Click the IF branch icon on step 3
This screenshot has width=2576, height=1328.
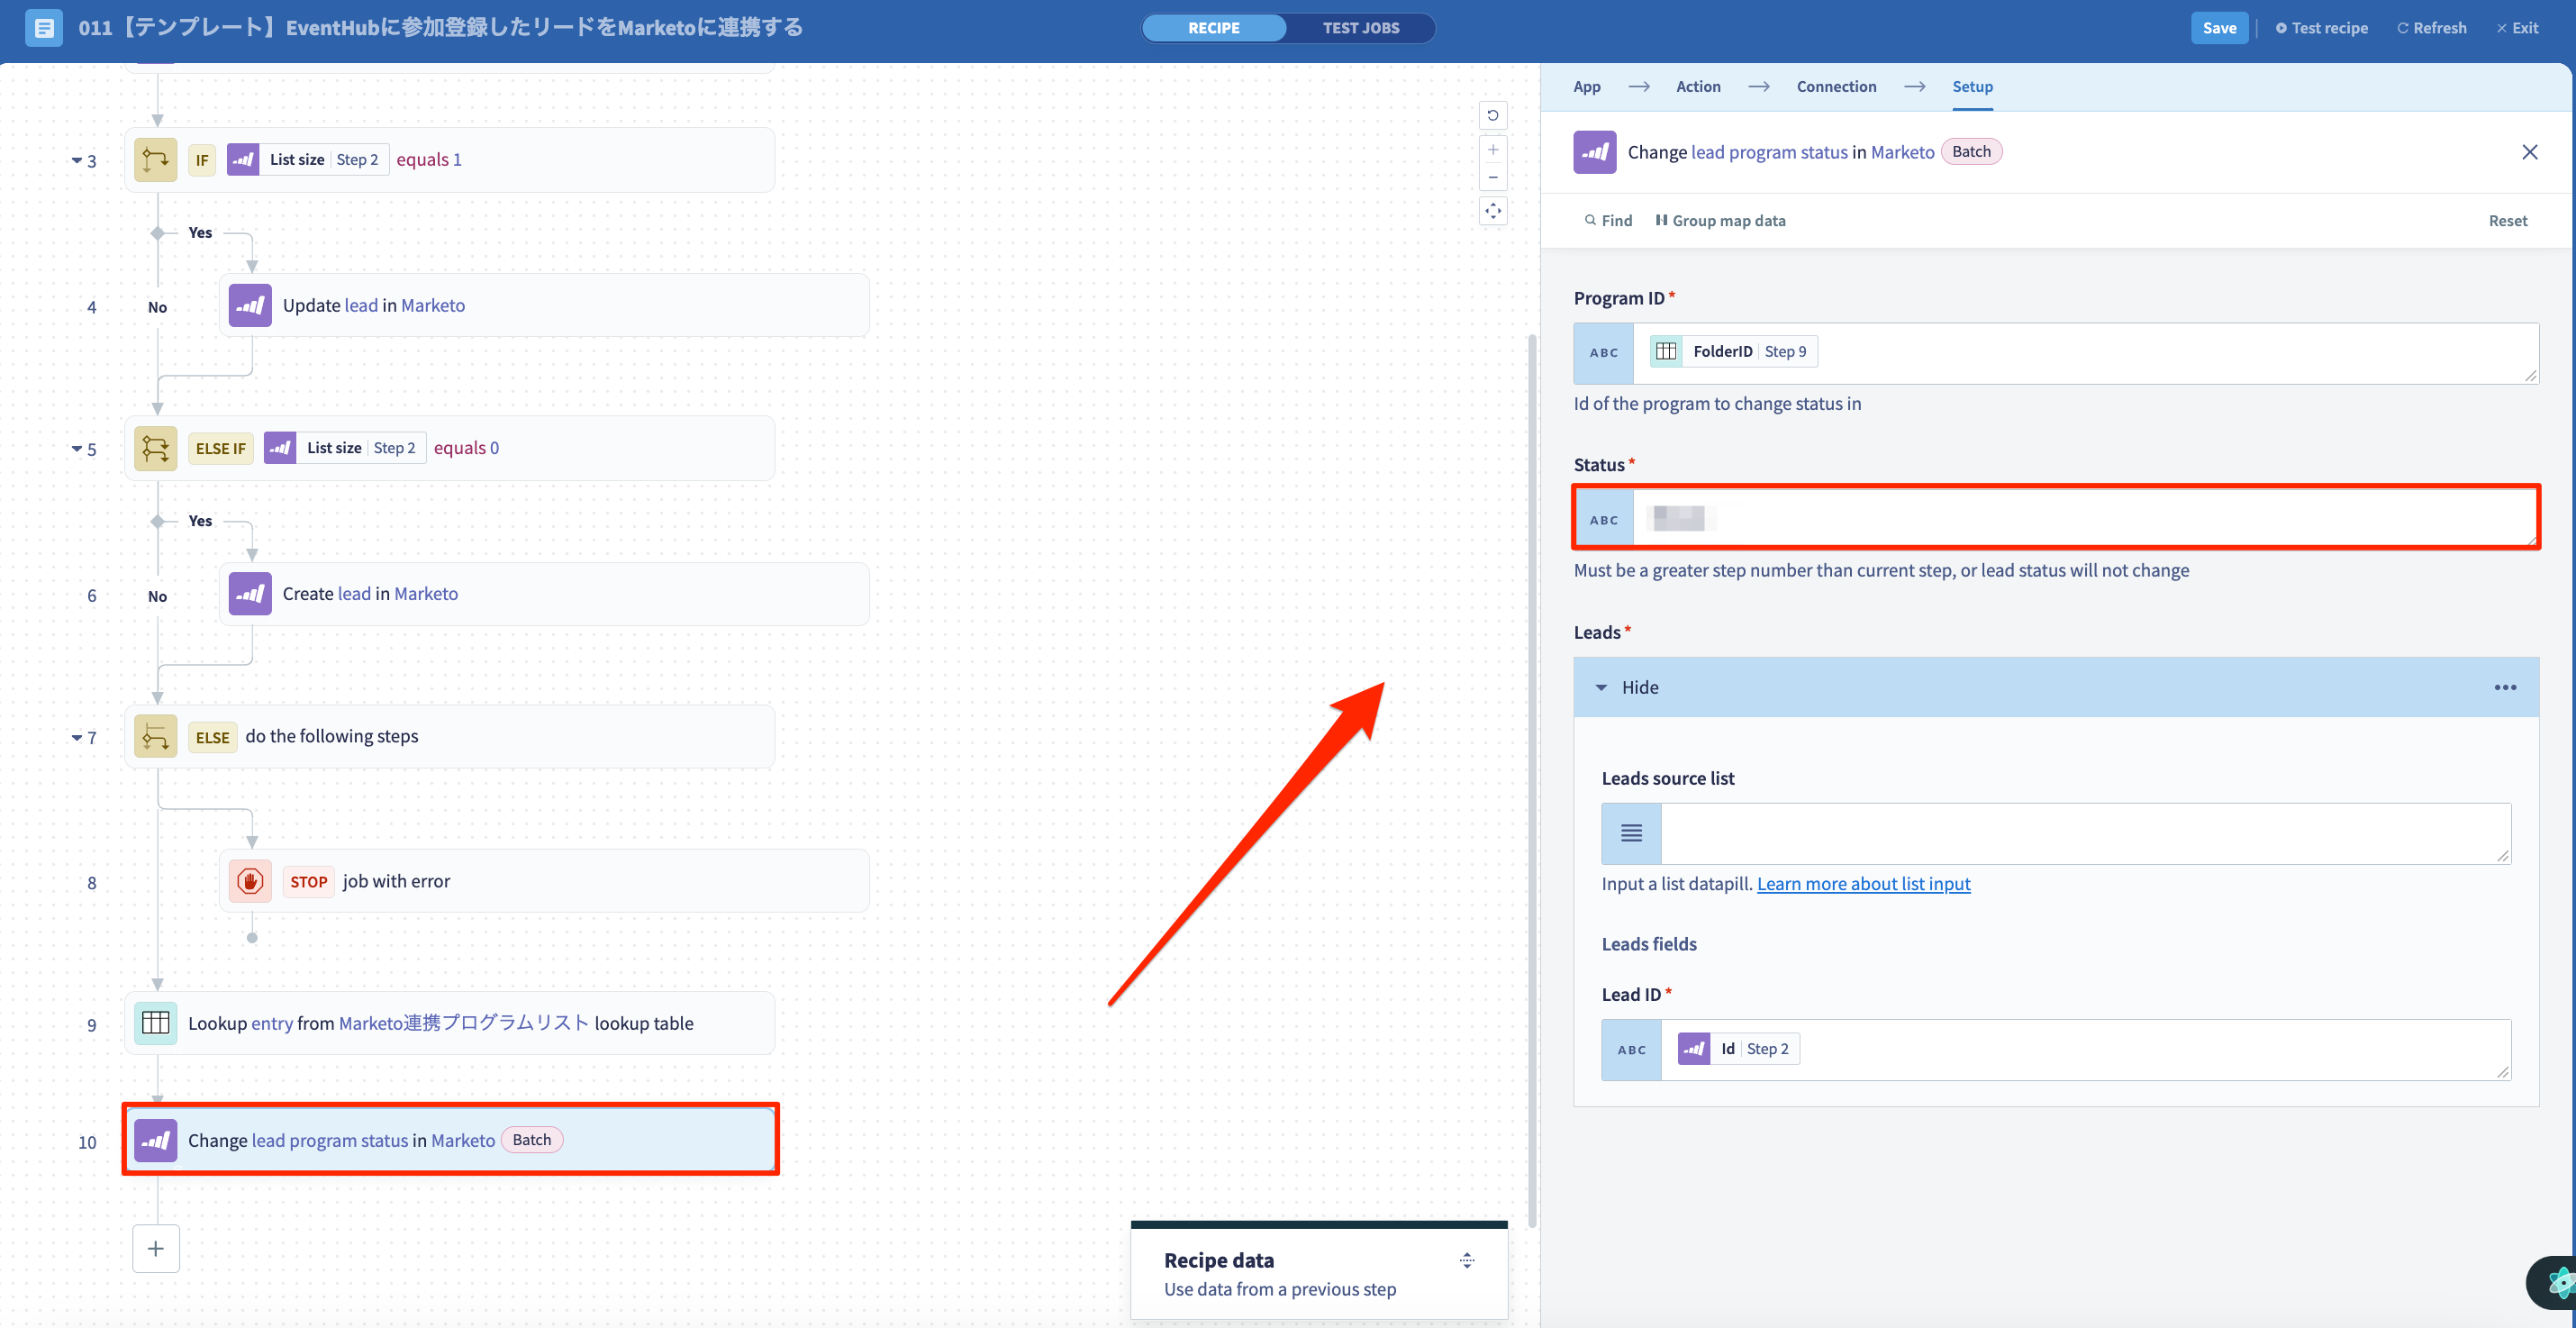coord(155,159)
